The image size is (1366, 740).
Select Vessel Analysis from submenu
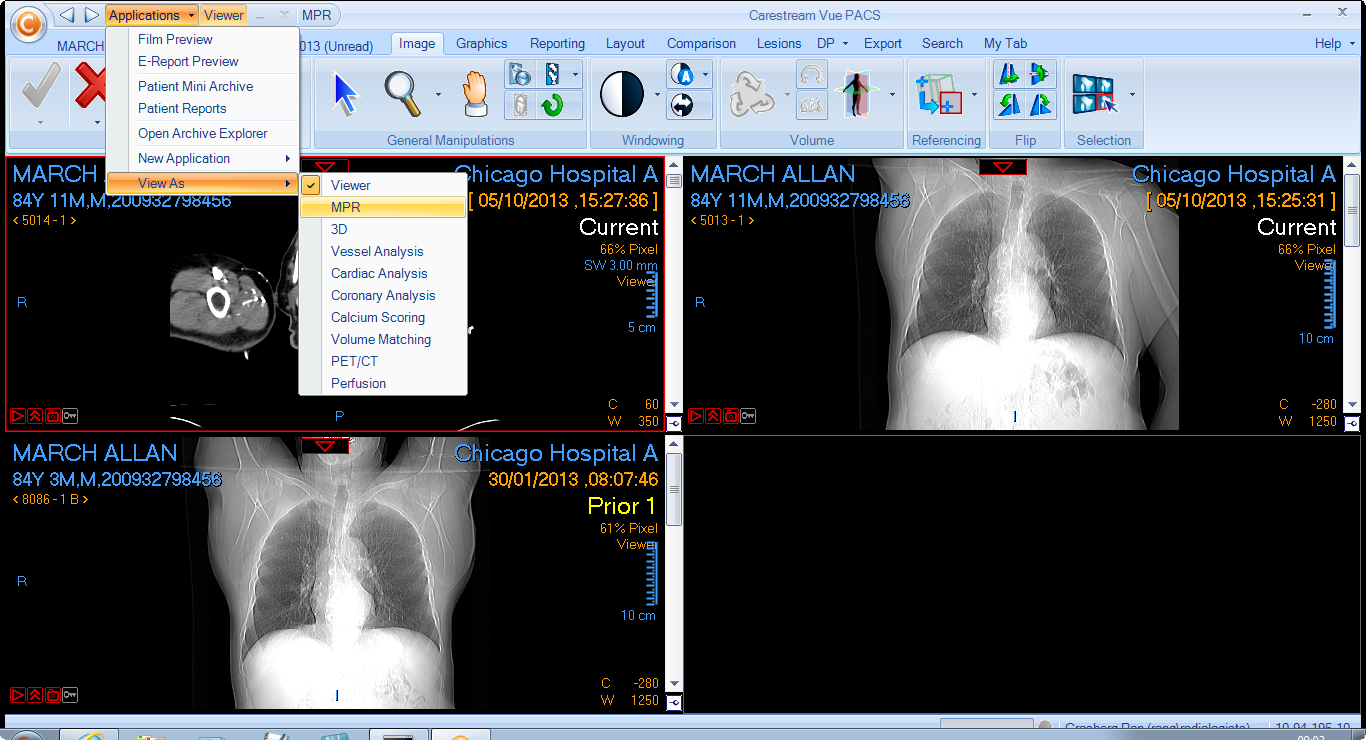[383, 251]
